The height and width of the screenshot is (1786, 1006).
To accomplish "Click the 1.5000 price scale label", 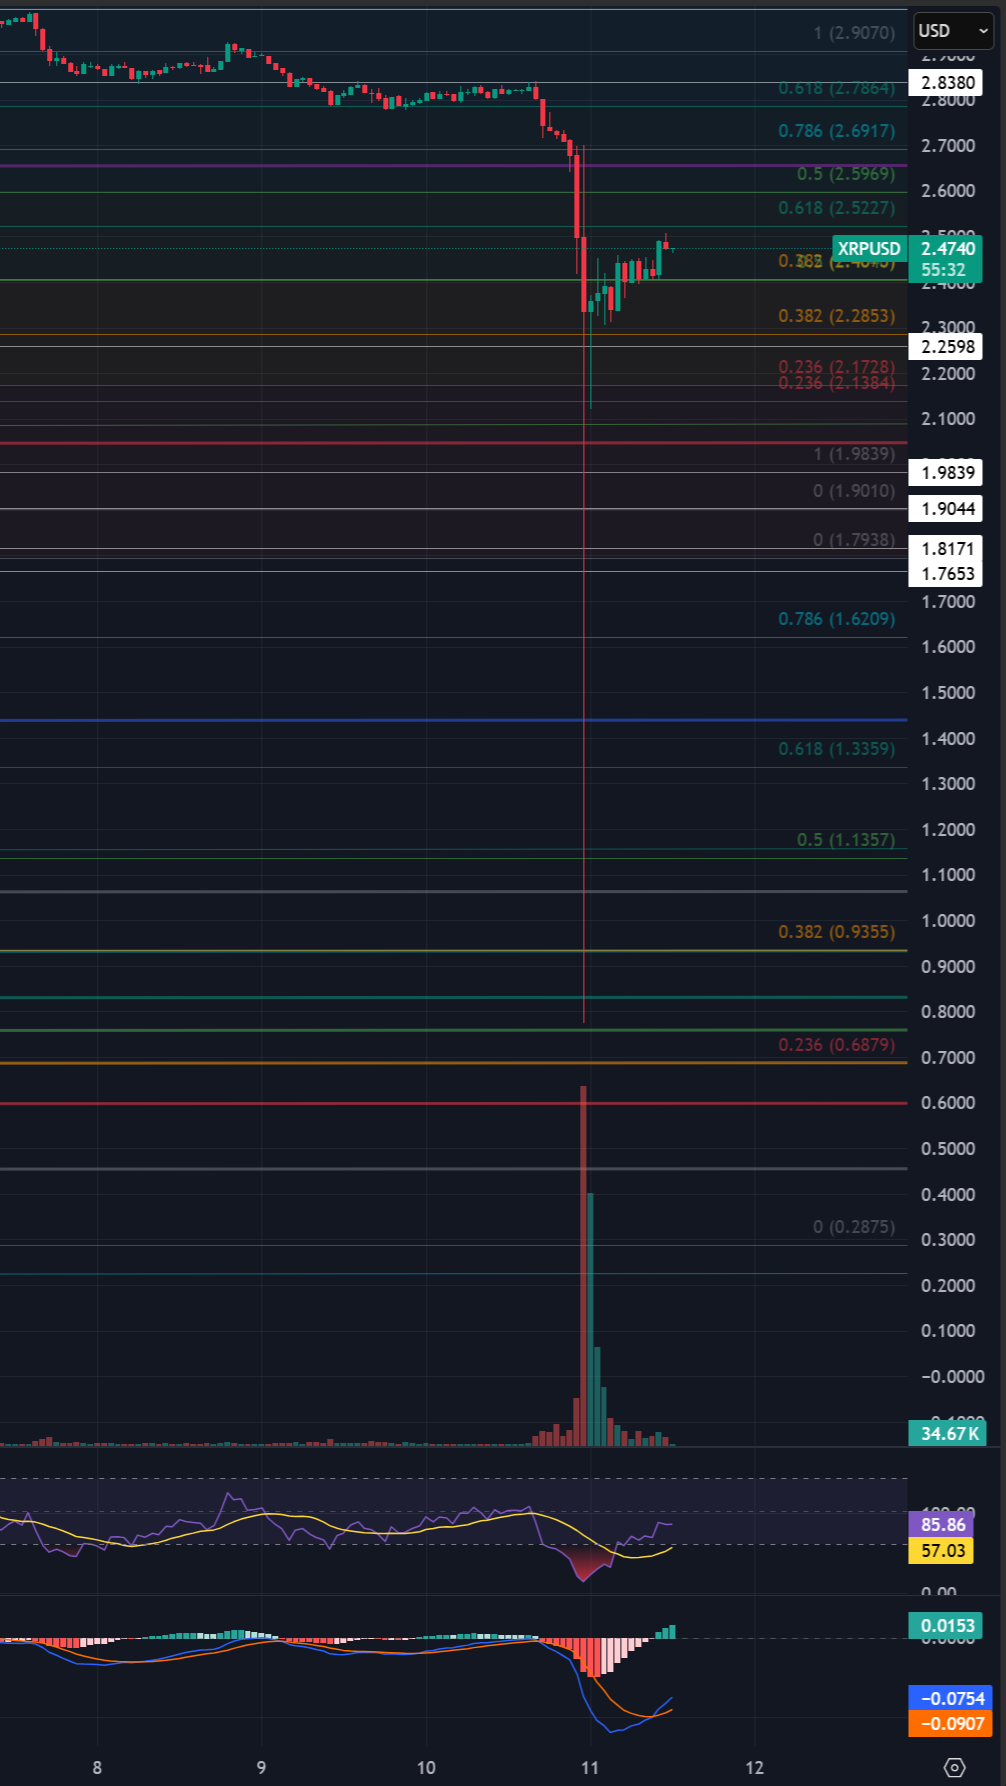I will coord(948,693).
